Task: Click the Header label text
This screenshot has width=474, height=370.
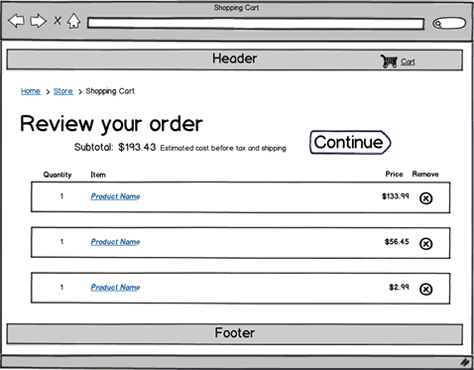Action: pos(235,59)
